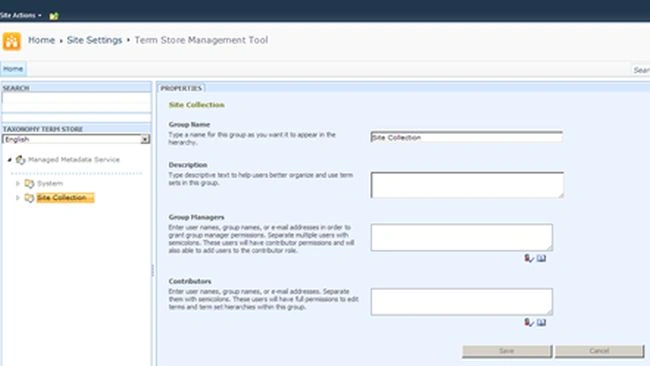Click the Description text area
This screenshot has height=366, width=650.
[467, 185]
